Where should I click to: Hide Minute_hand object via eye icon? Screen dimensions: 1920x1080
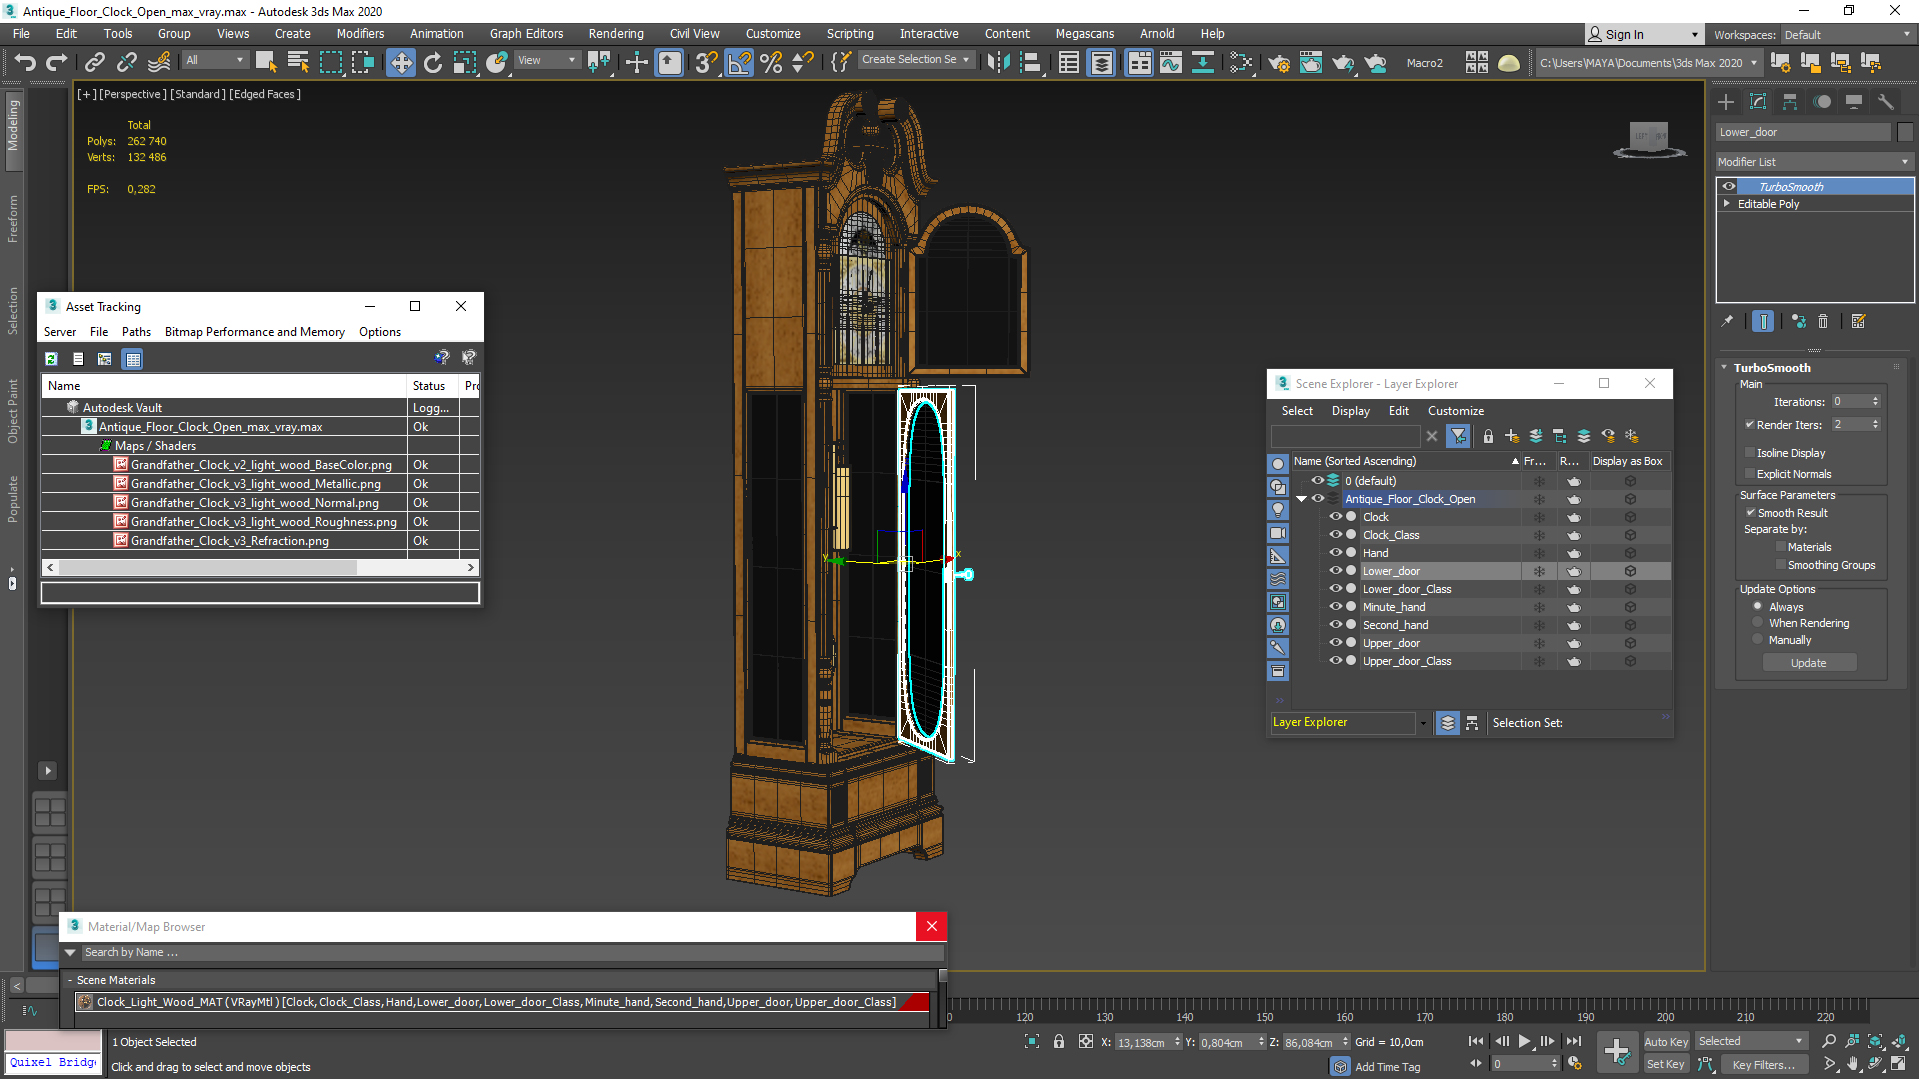pos(1335,607)
